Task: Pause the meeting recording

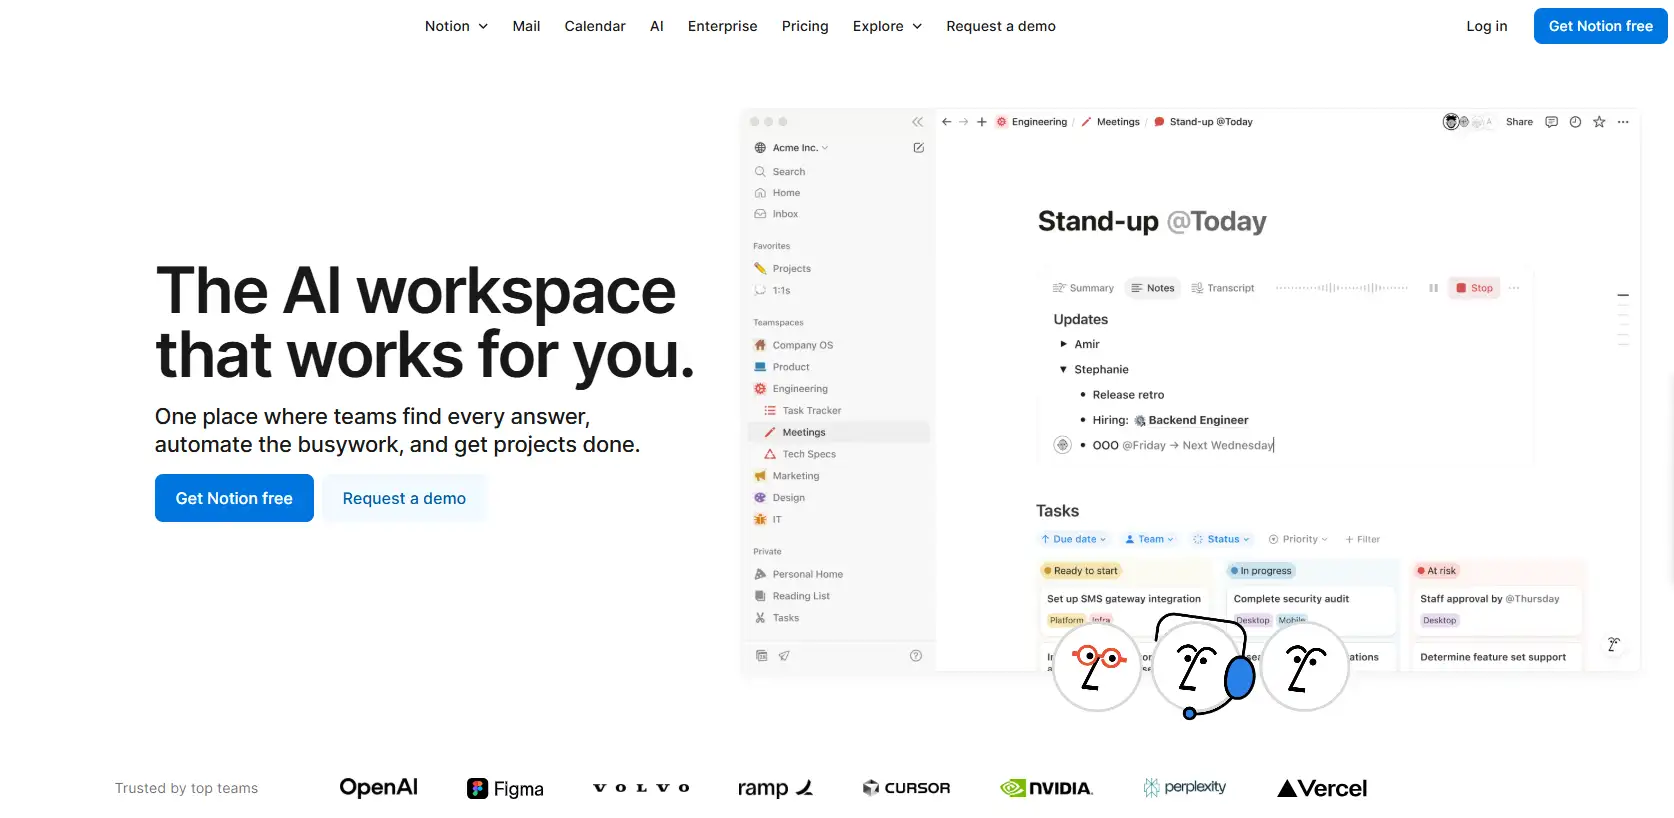Action: click(1433, 288)
